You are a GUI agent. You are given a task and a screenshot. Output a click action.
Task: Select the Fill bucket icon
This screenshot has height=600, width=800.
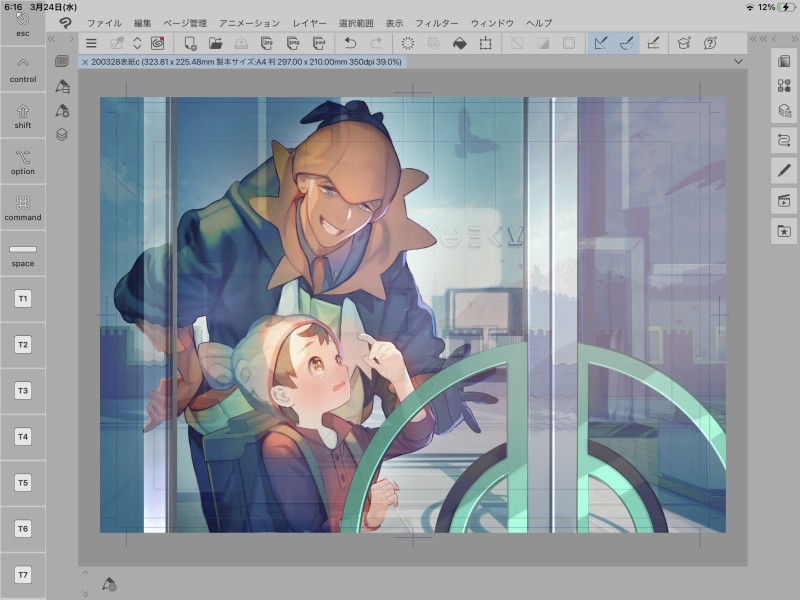(460, 43)
